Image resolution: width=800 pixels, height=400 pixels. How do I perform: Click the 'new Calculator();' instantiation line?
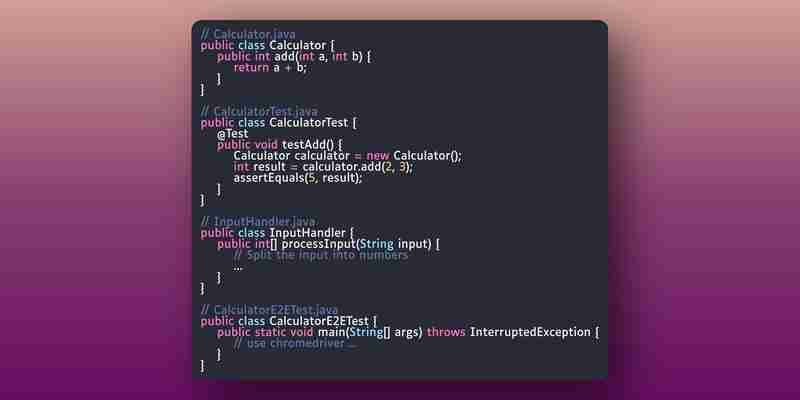coord(347,156)
